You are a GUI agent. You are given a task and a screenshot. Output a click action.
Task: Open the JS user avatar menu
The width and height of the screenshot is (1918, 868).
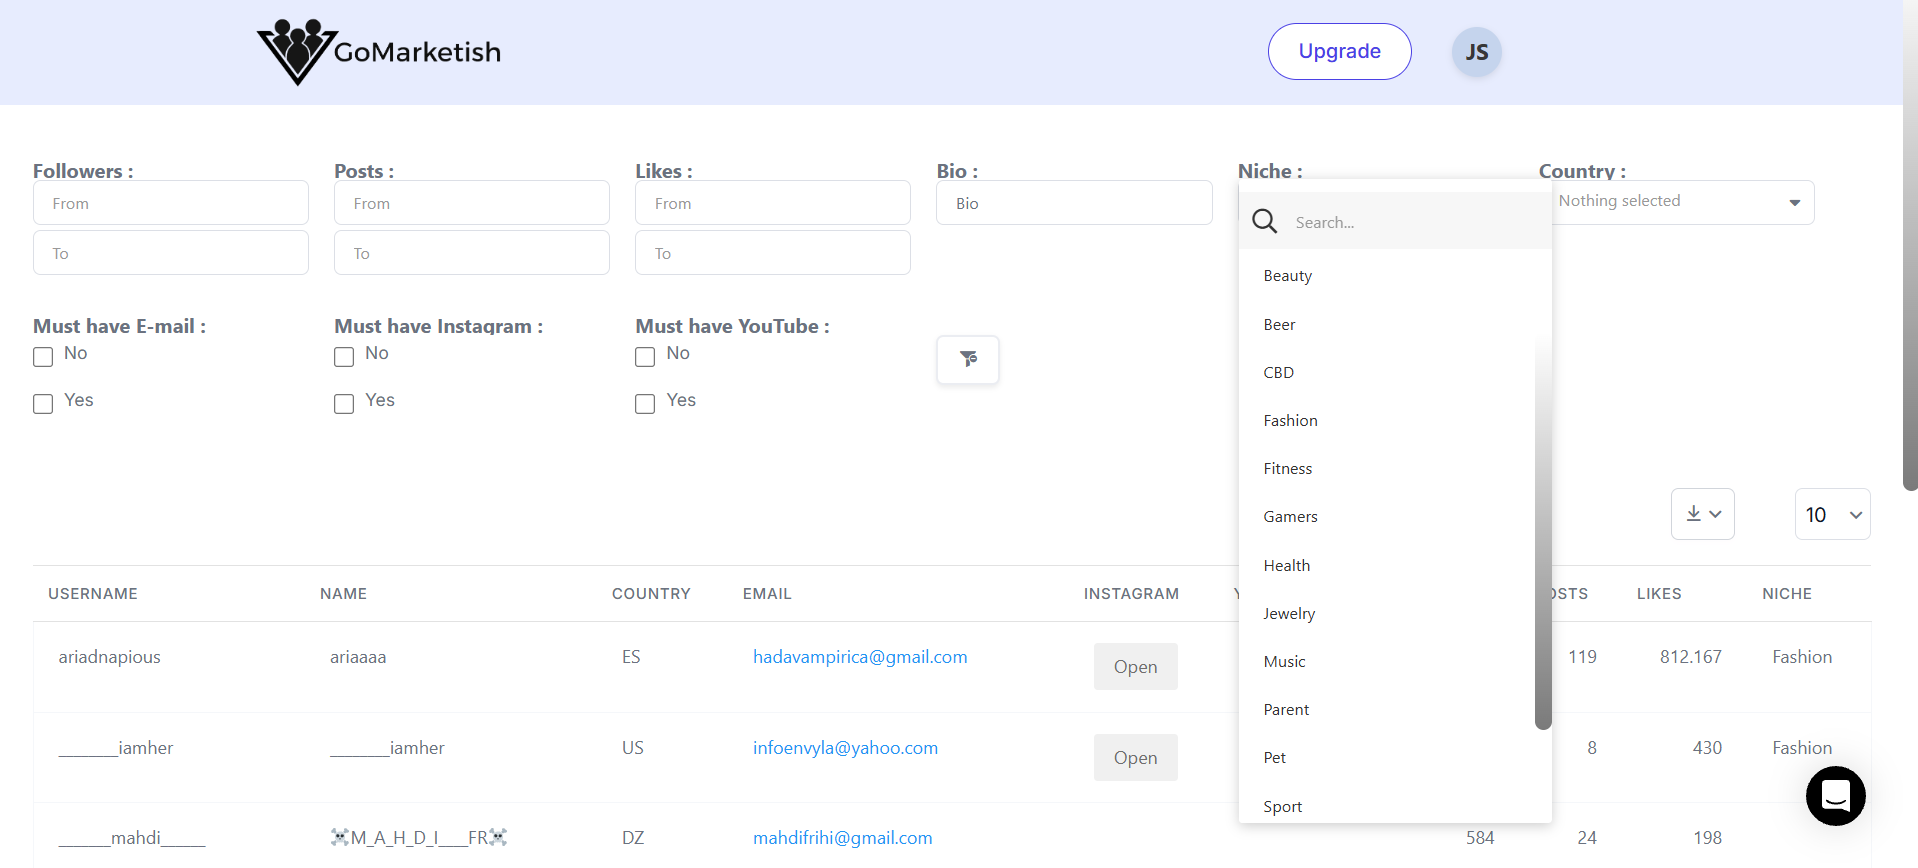(x=1477, y=52)
